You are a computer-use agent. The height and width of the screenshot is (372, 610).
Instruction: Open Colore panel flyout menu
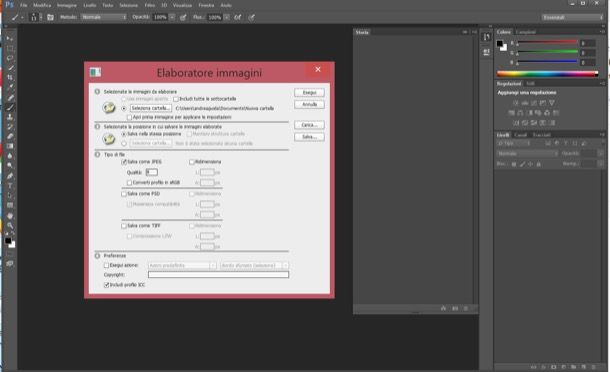602,32
